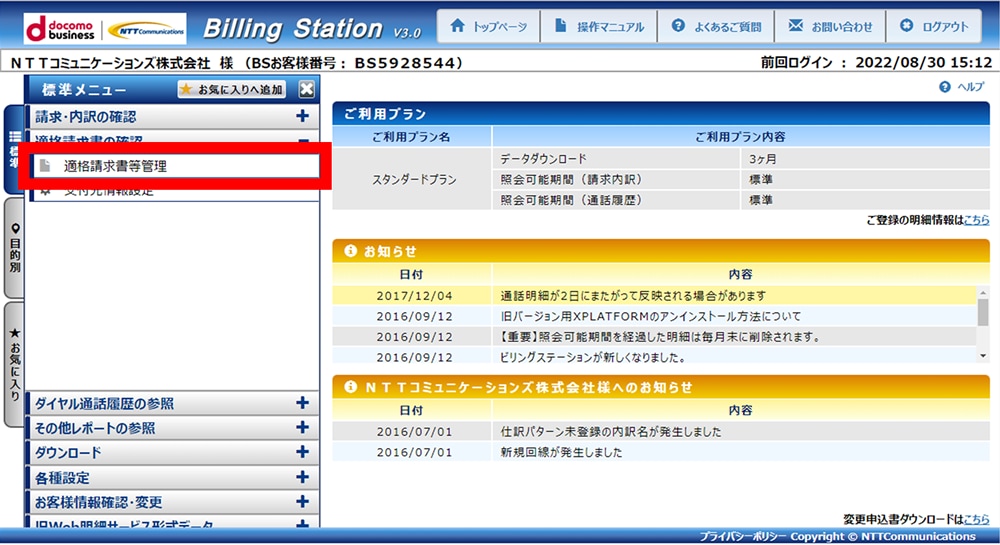Switch to the 目的別 side tab
The width and height of the screenshot is (1000, 545).
coord(14,248)
